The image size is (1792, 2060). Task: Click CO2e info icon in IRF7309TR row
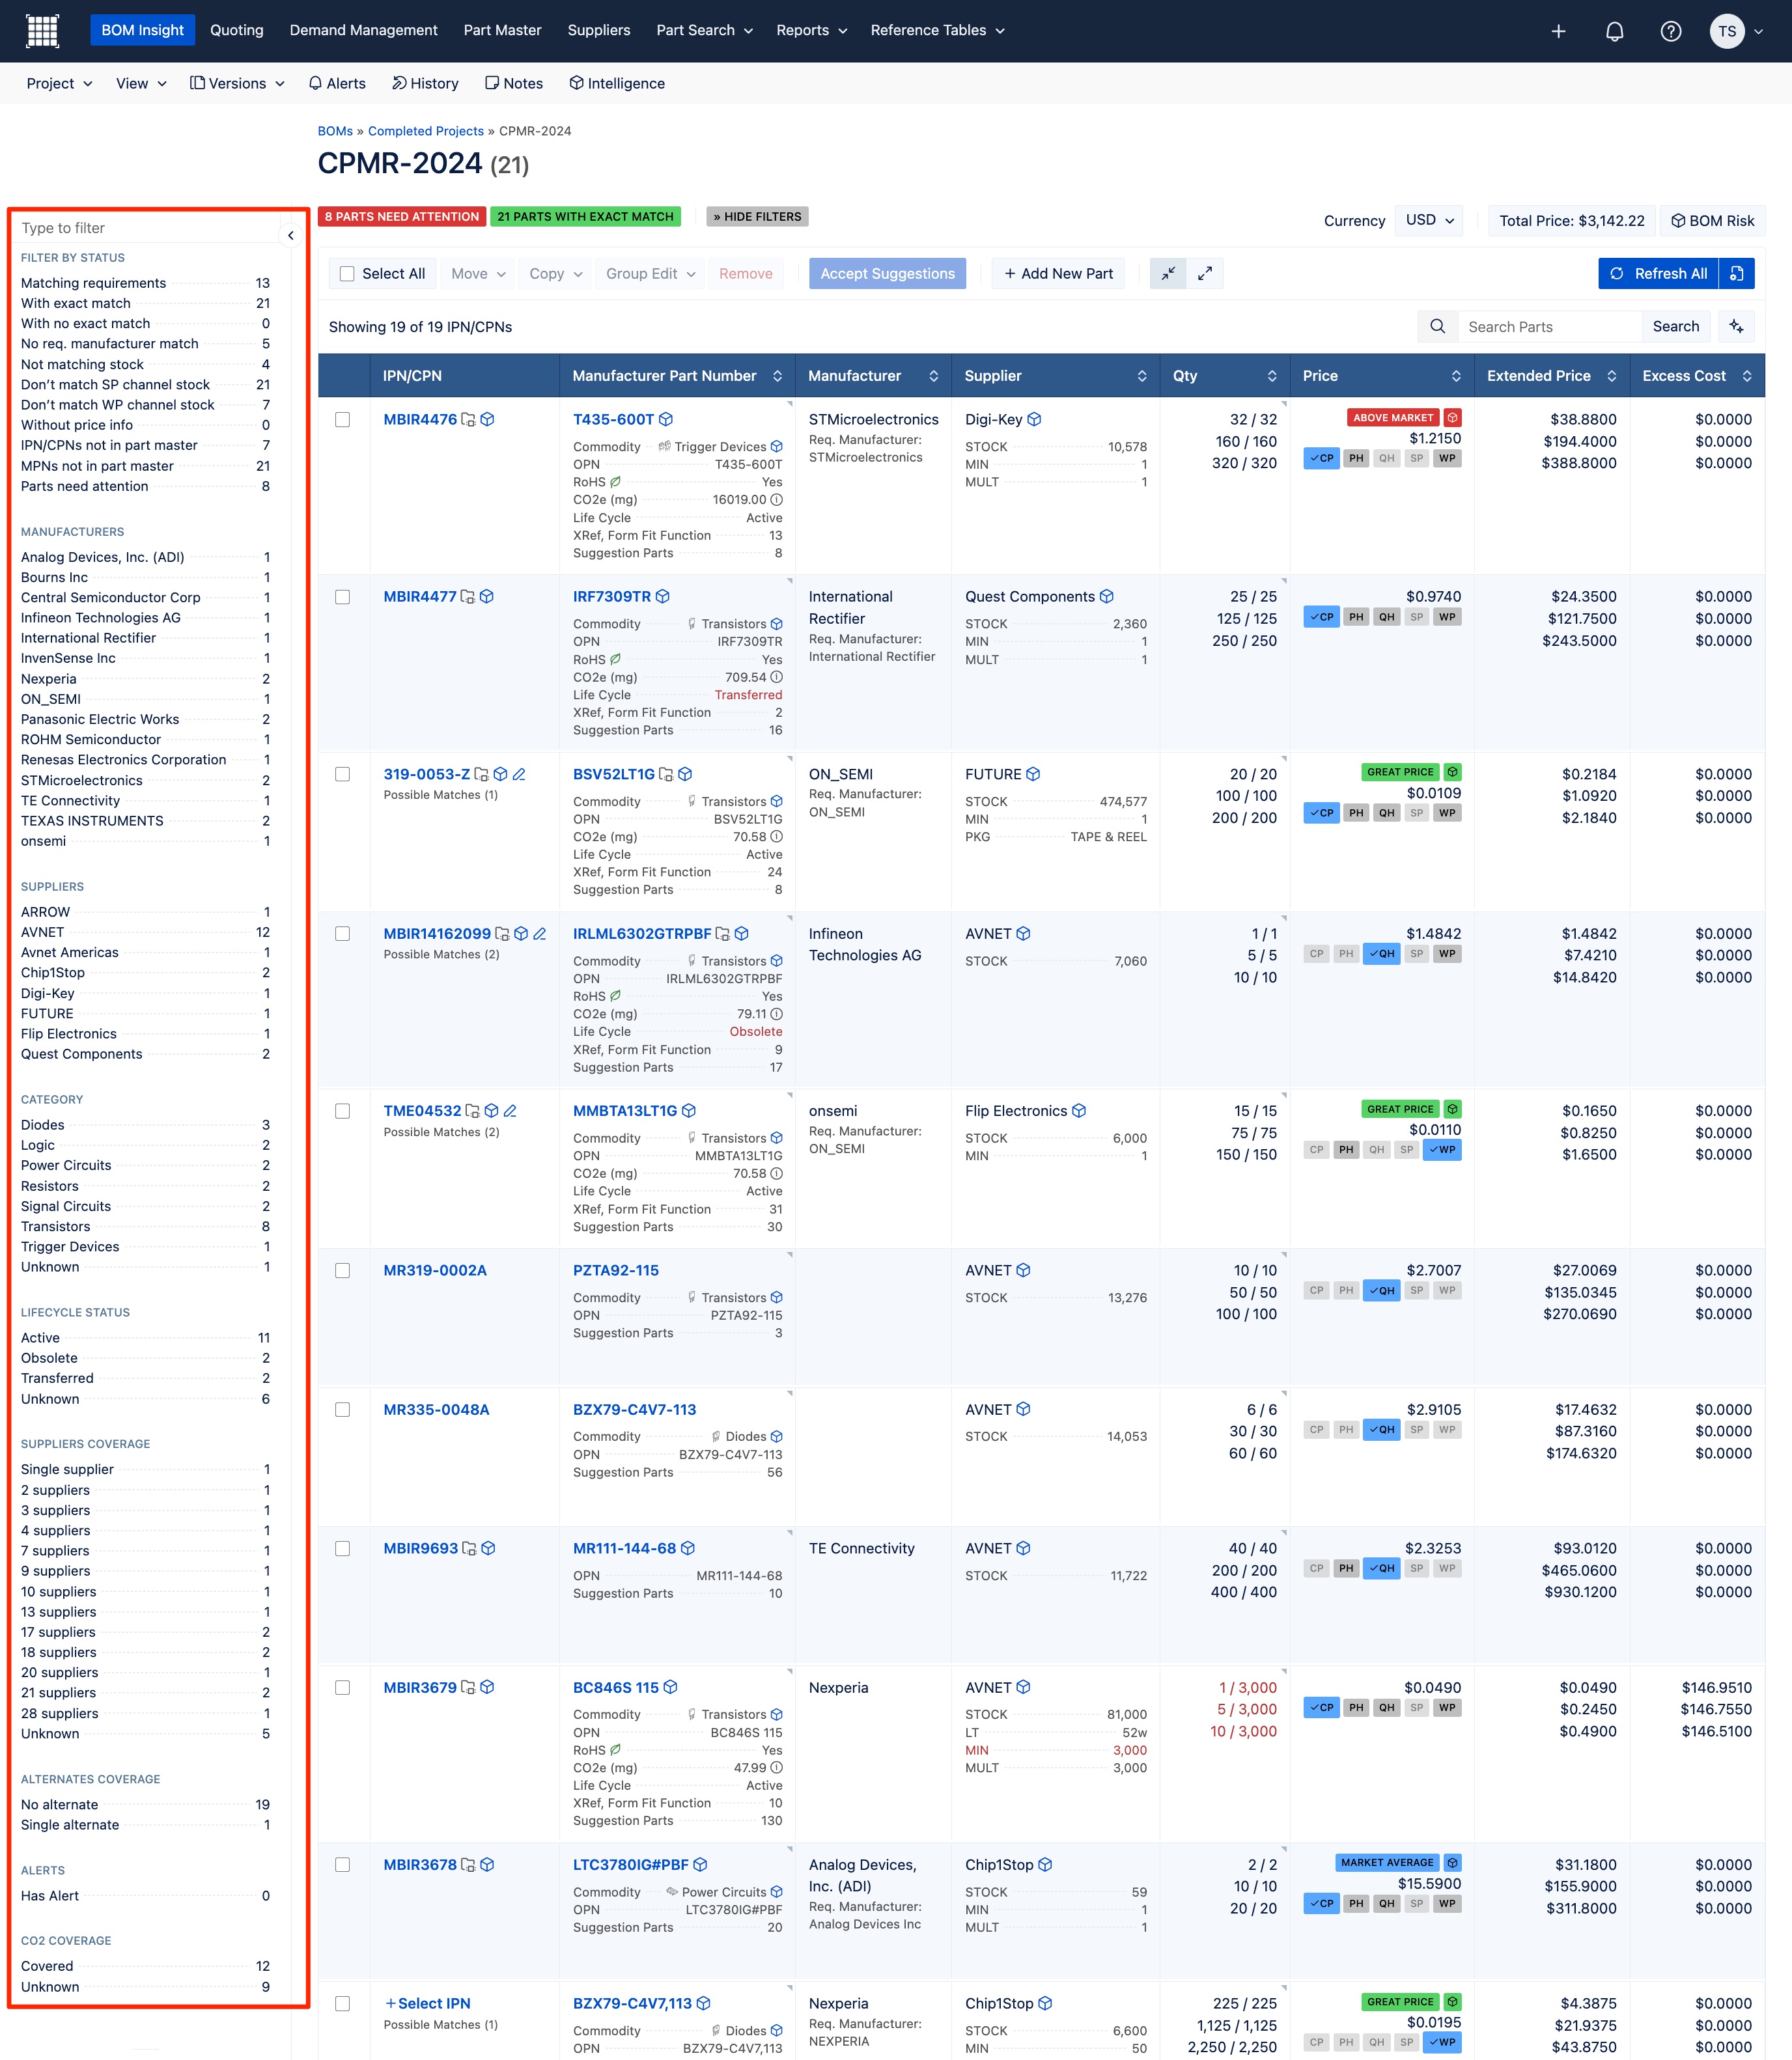tap(776, 677)
